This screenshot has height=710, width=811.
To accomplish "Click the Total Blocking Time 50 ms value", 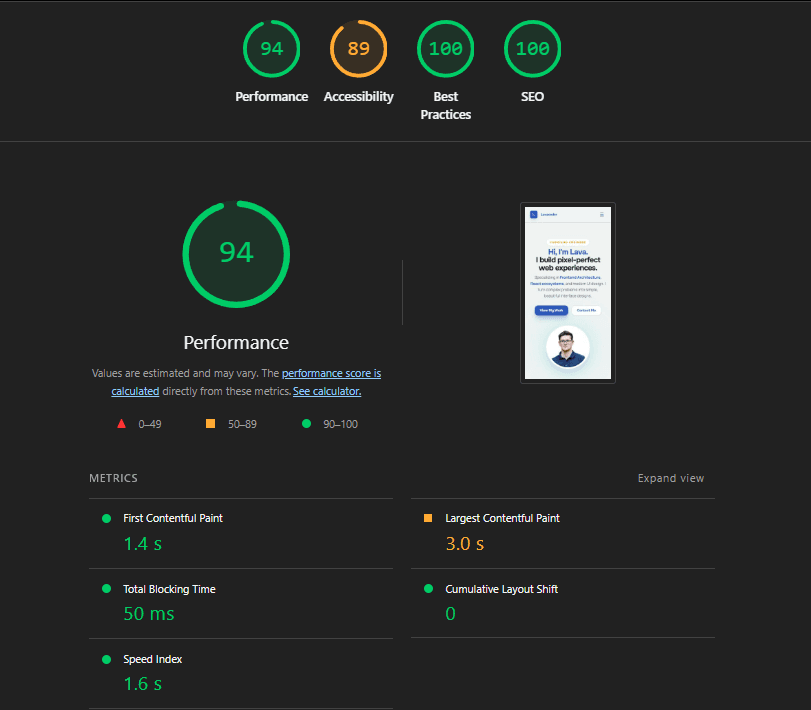I will [x=148, y=614].
